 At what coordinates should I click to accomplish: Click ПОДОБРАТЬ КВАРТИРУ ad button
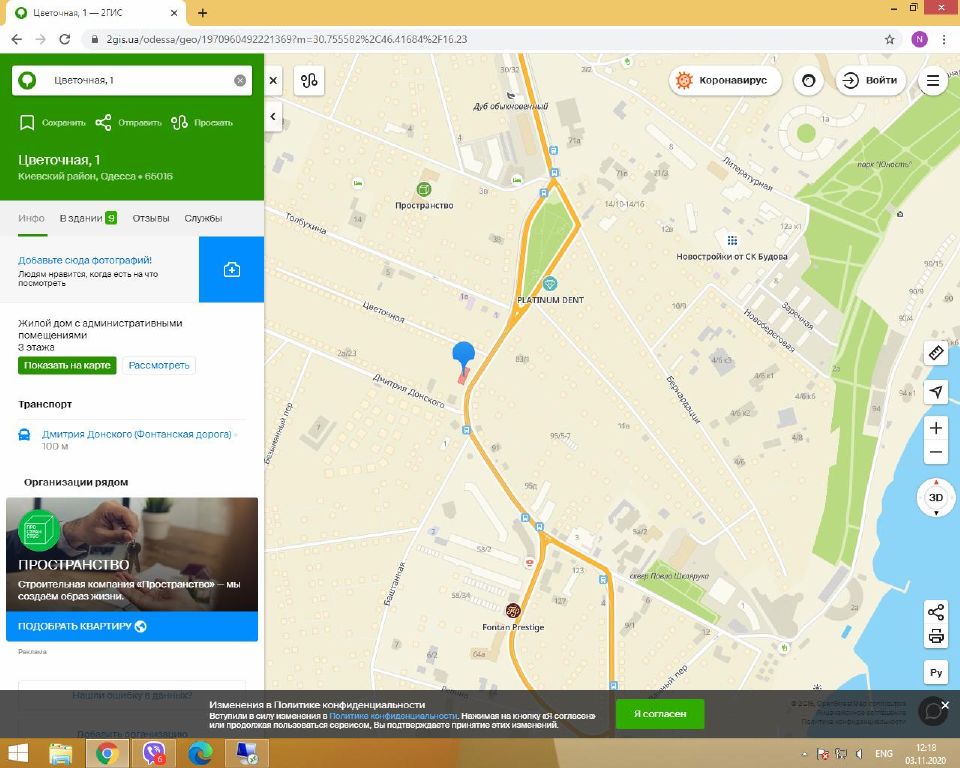[x=132, y=626]
